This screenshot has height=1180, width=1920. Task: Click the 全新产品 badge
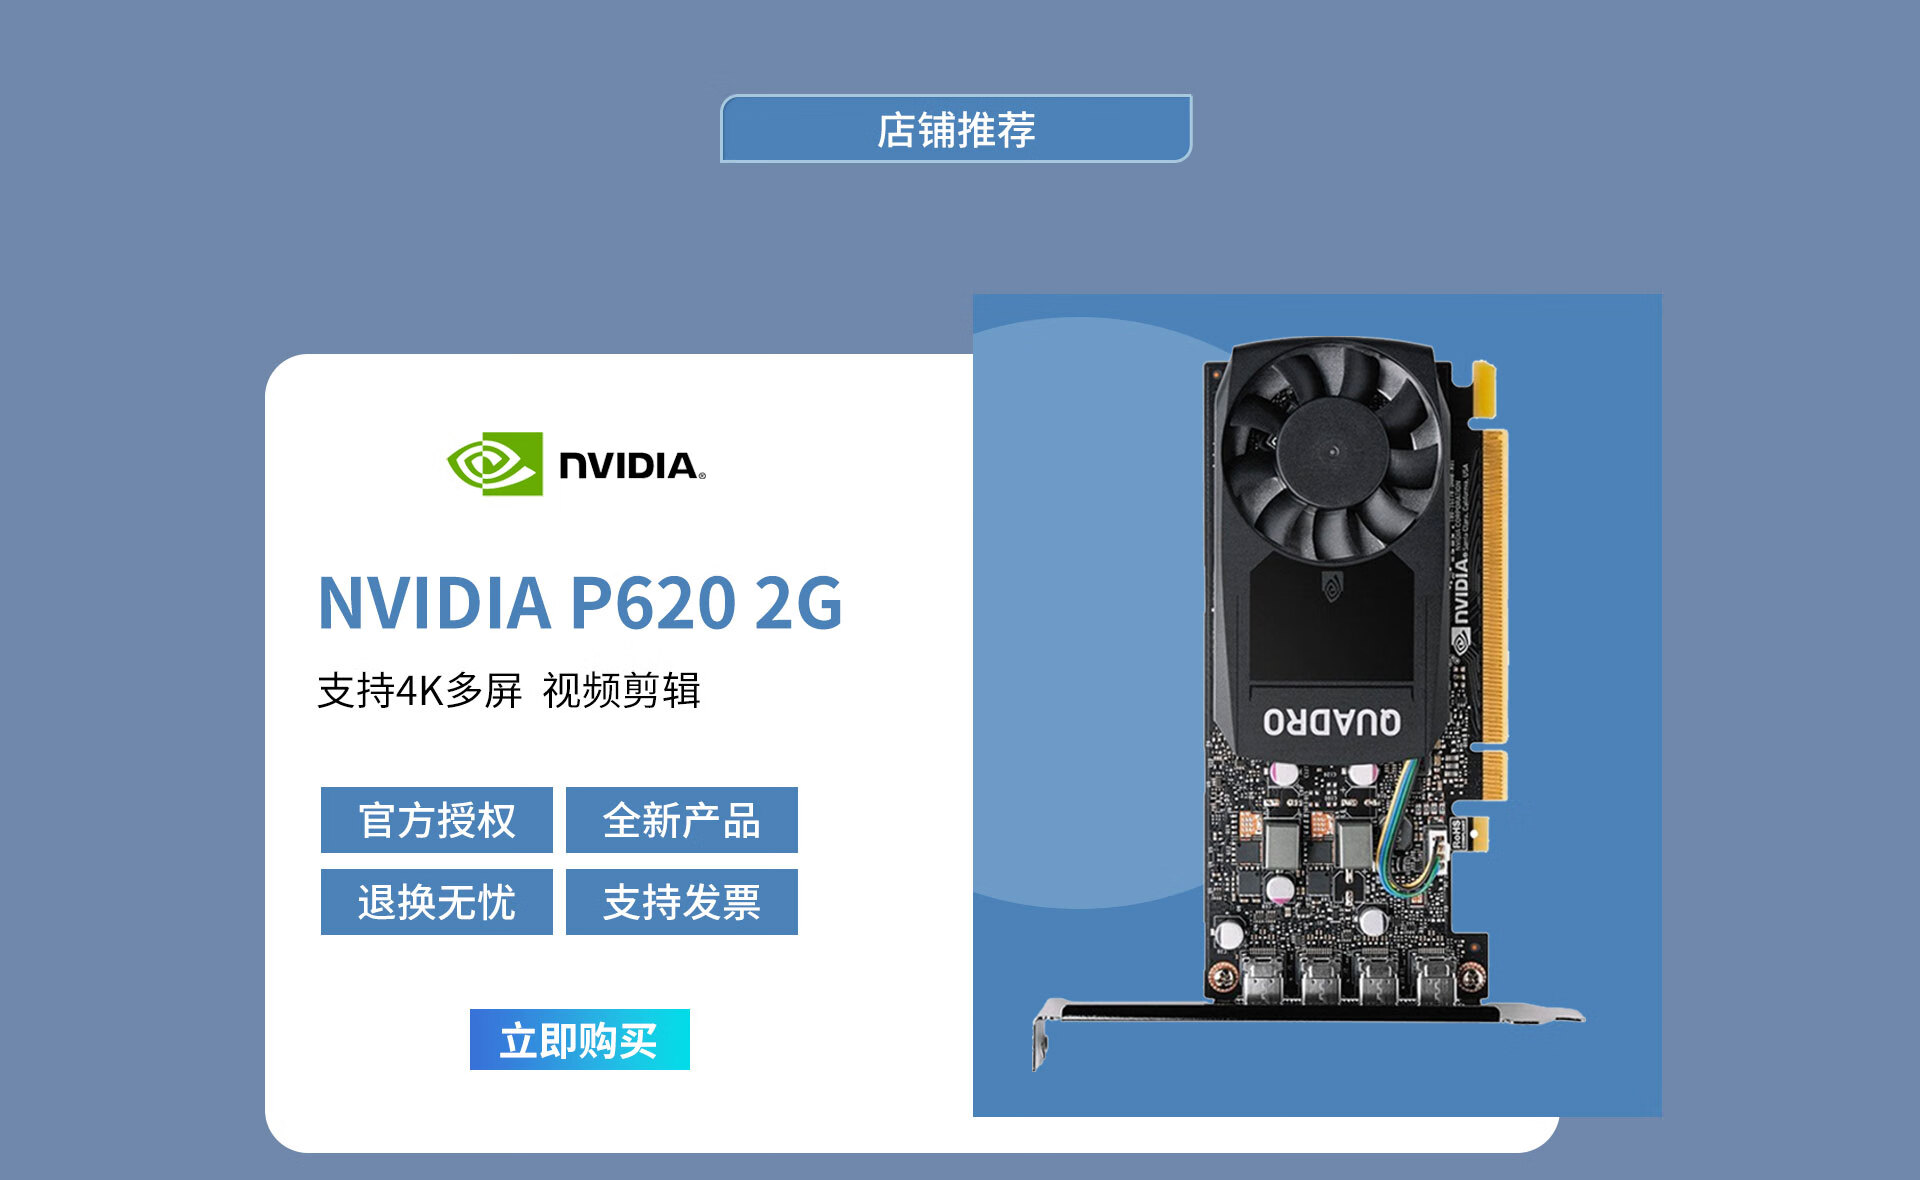pos(682,820)
